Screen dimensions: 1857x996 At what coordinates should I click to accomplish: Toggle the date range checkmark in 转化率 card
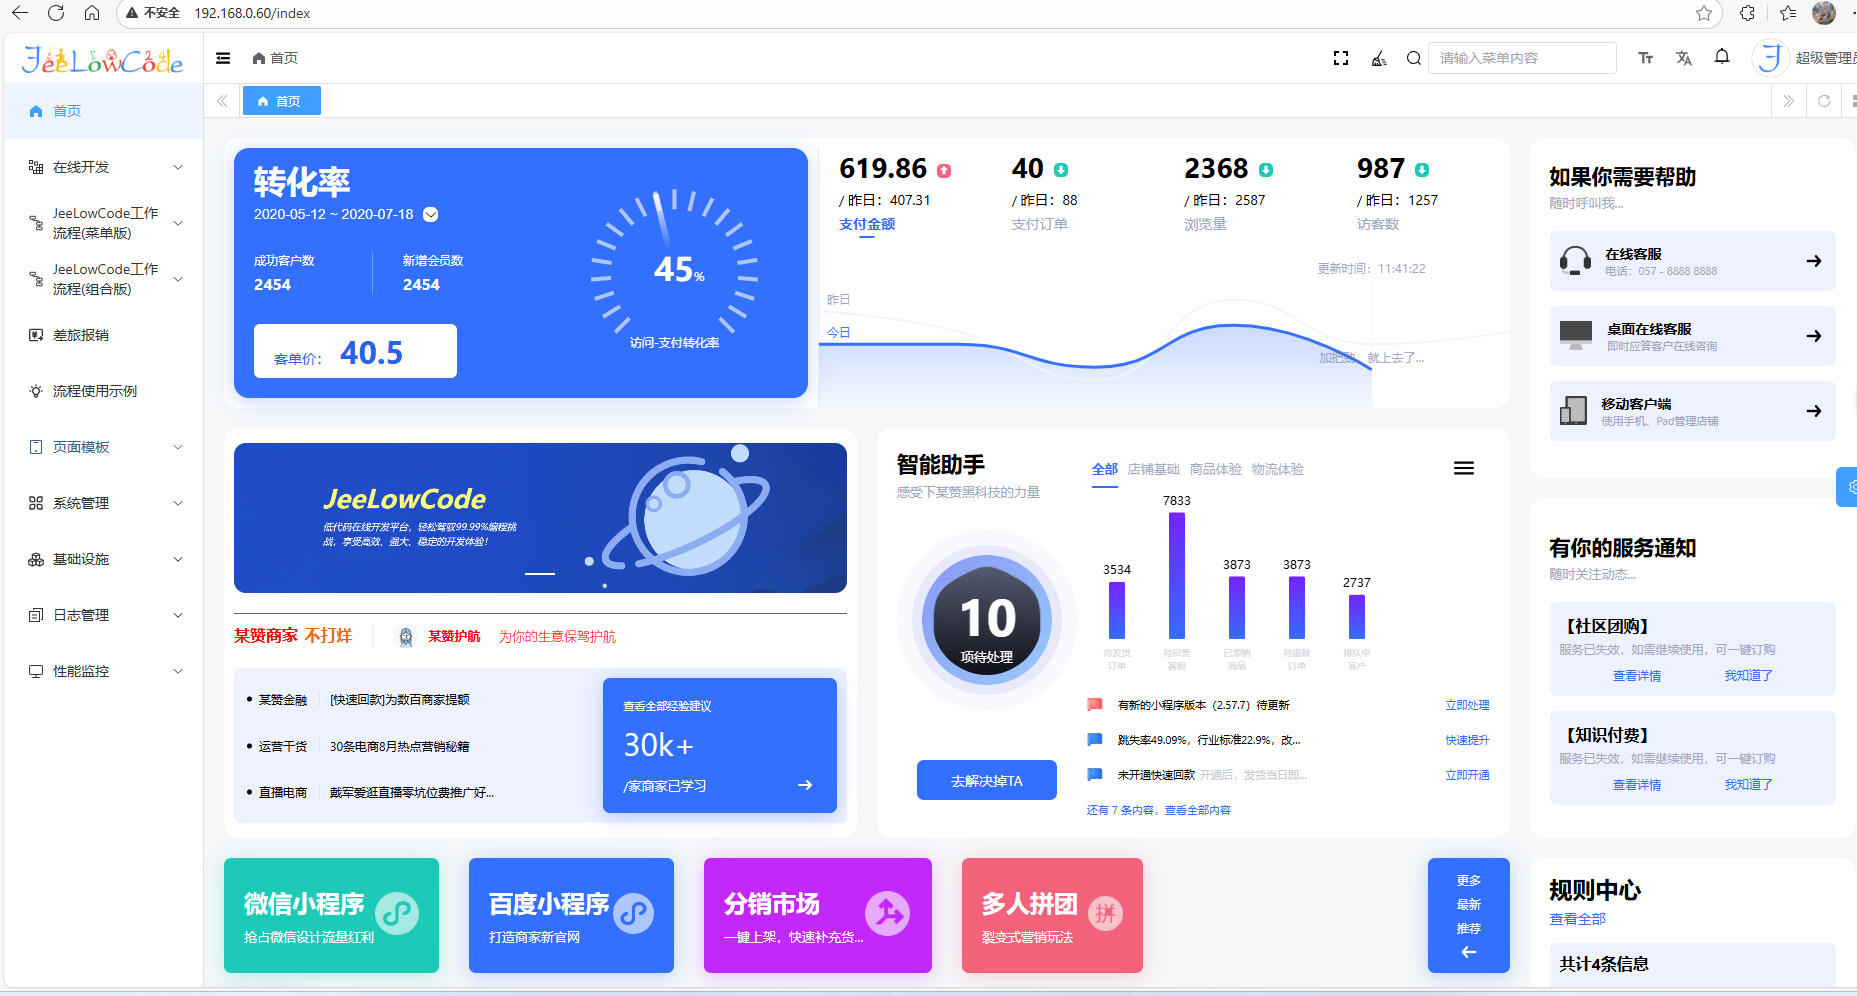pyautogui.click(x=431, y=214)
